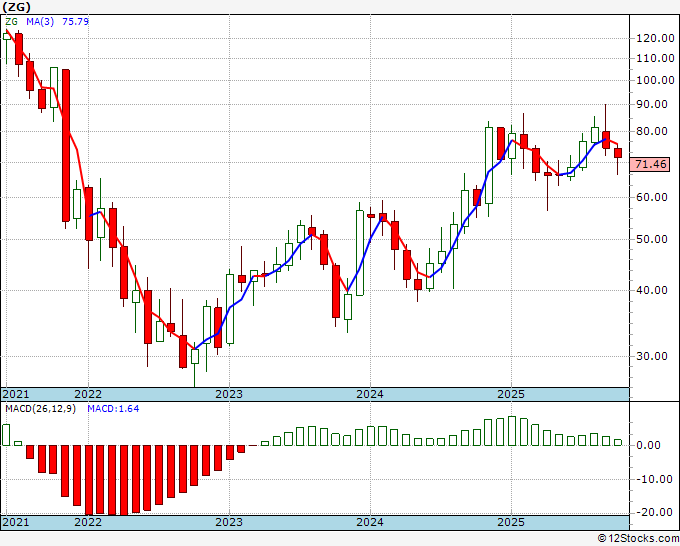
Task: Click 2023 on the MACD timeline
Action: (229, 522)
